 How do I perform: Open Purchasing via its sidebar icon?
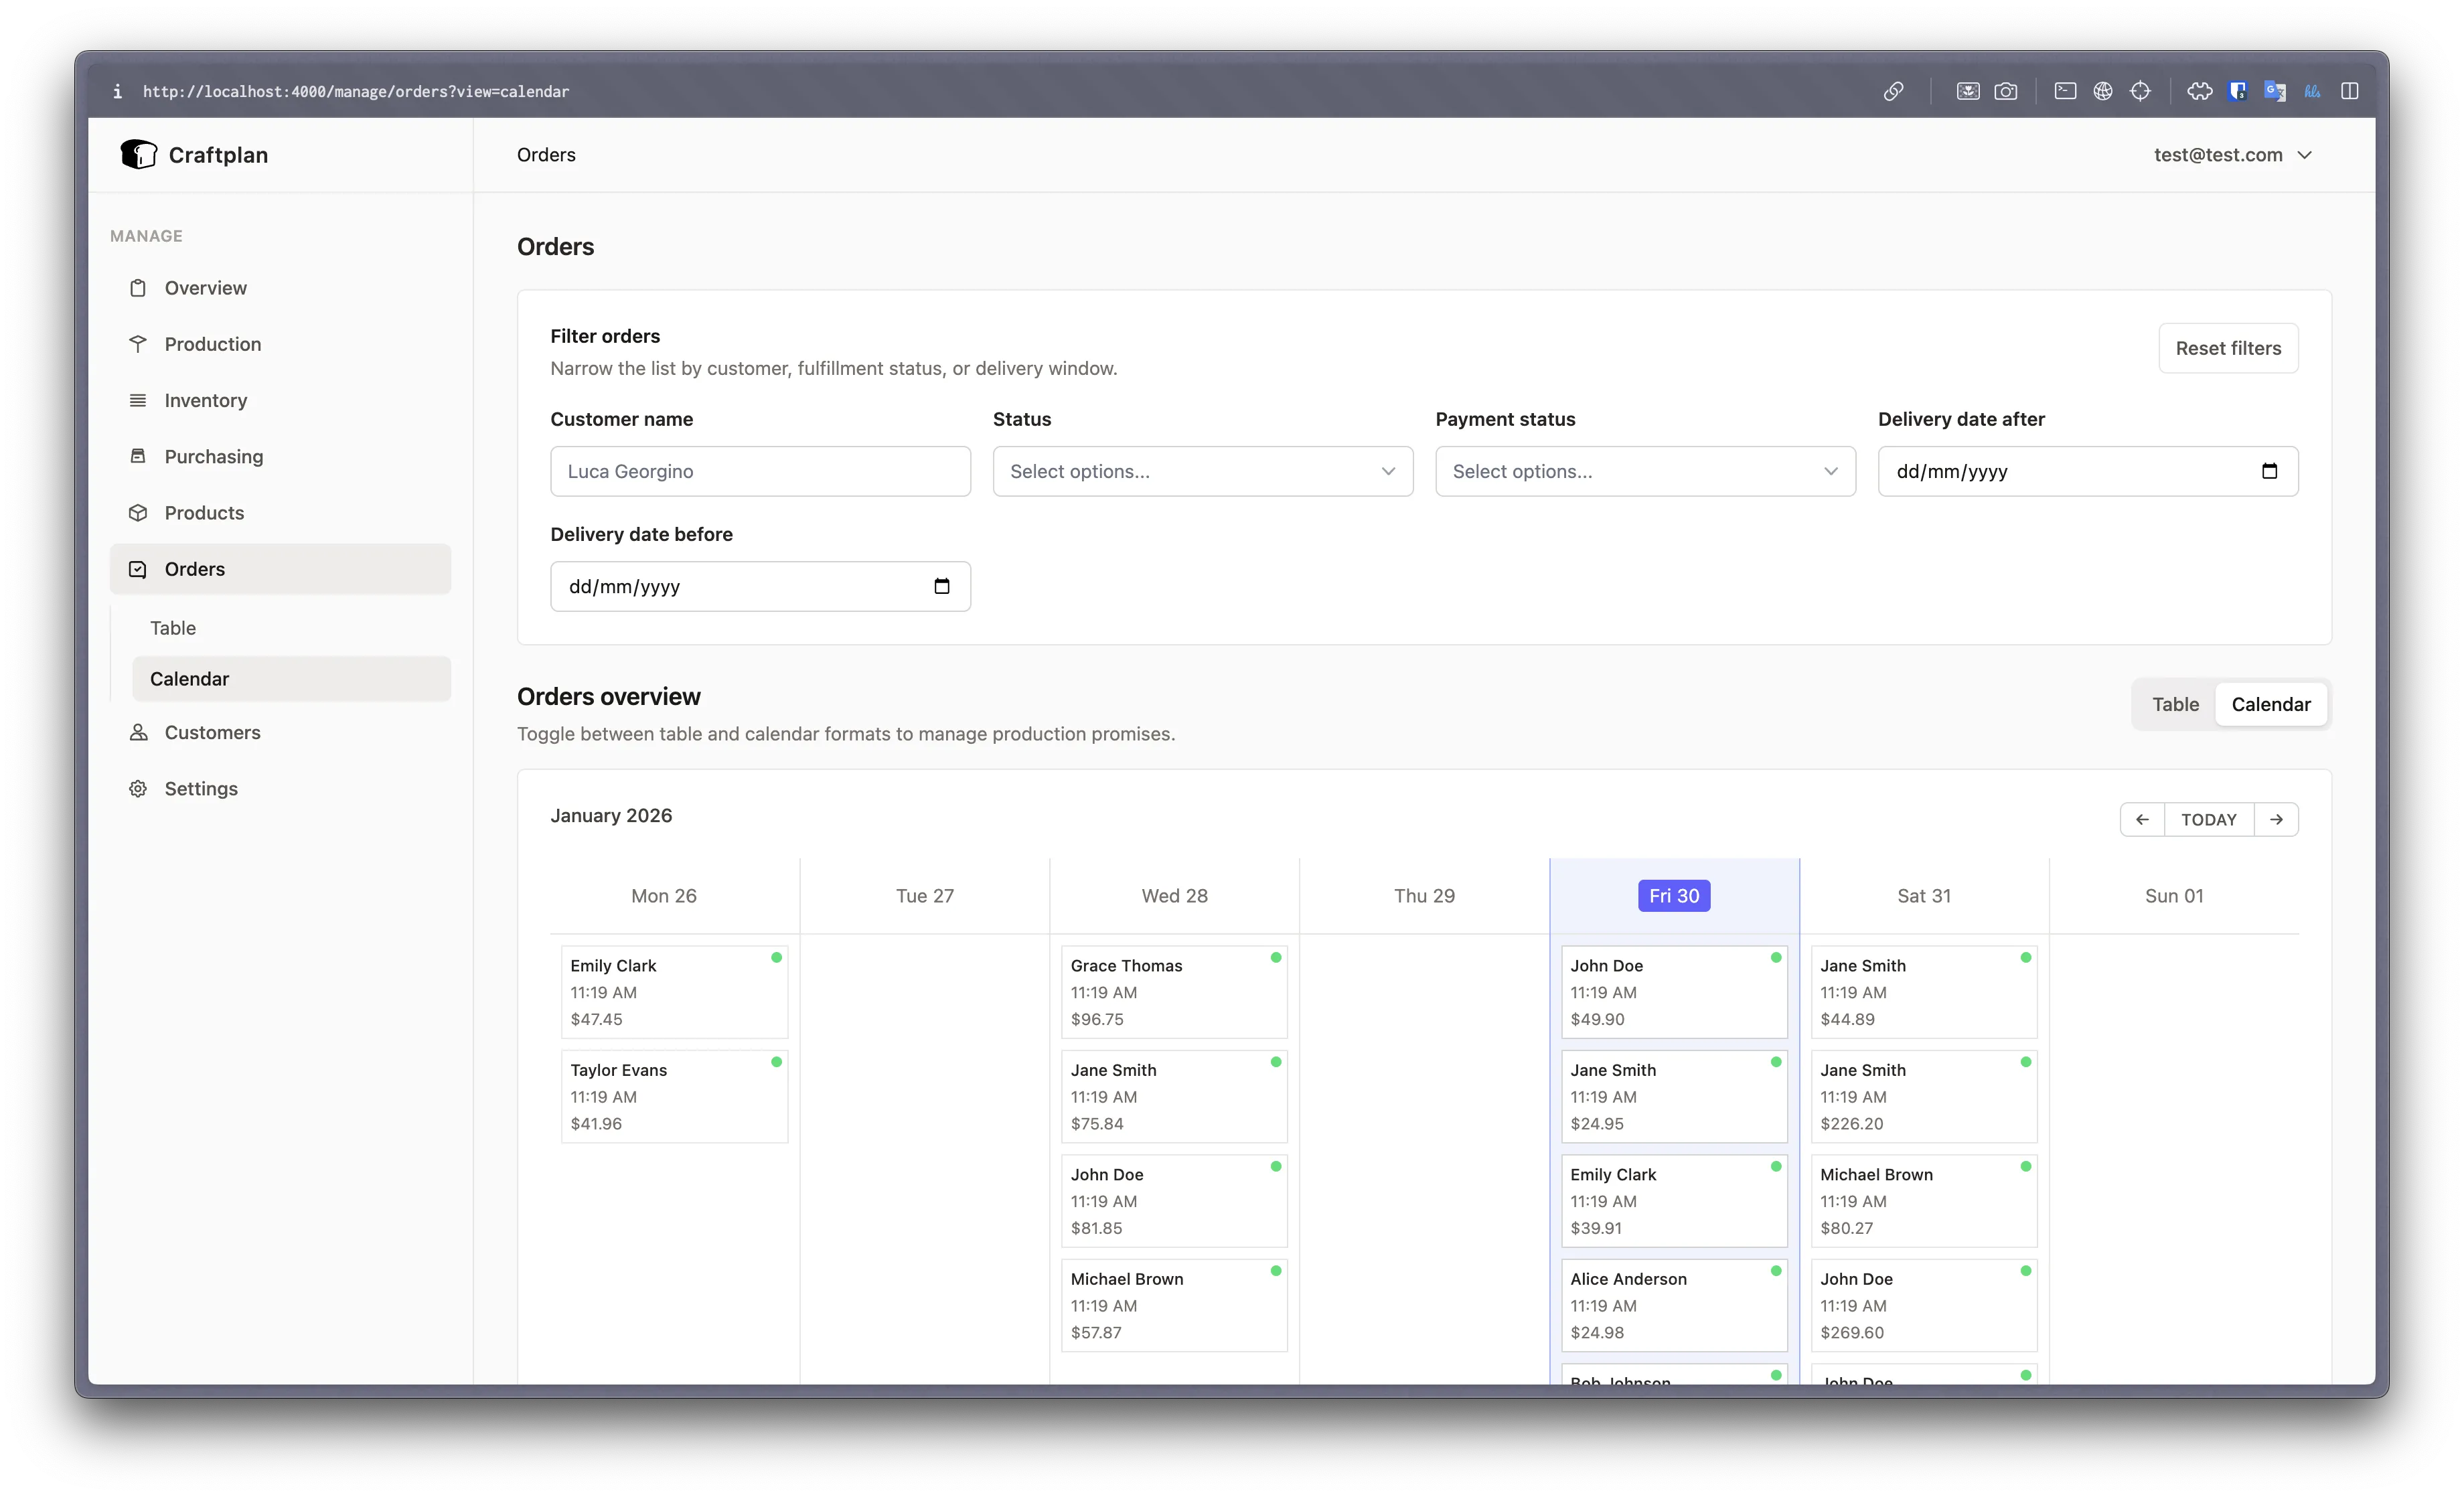pyautogui.click(x=139, y=456)
